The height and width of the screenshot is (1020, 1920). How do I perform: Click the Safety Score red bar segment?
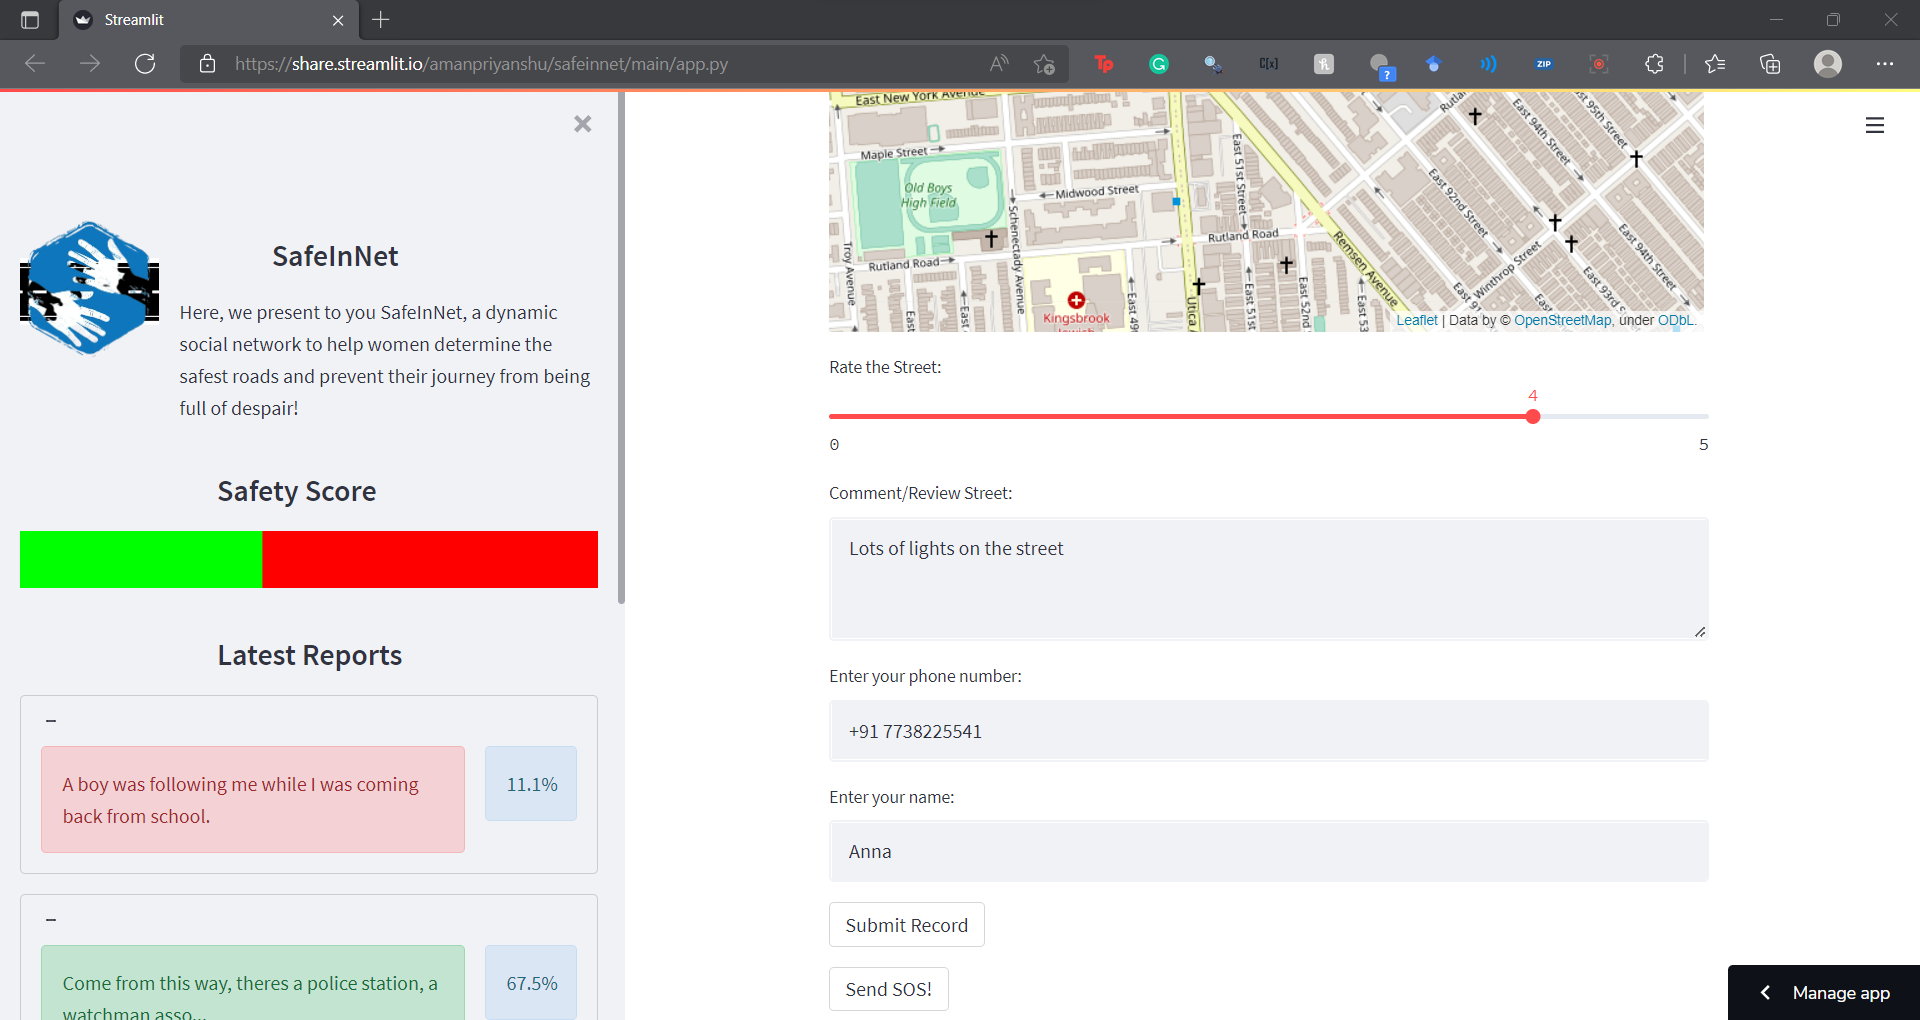[x=430, y=559]
